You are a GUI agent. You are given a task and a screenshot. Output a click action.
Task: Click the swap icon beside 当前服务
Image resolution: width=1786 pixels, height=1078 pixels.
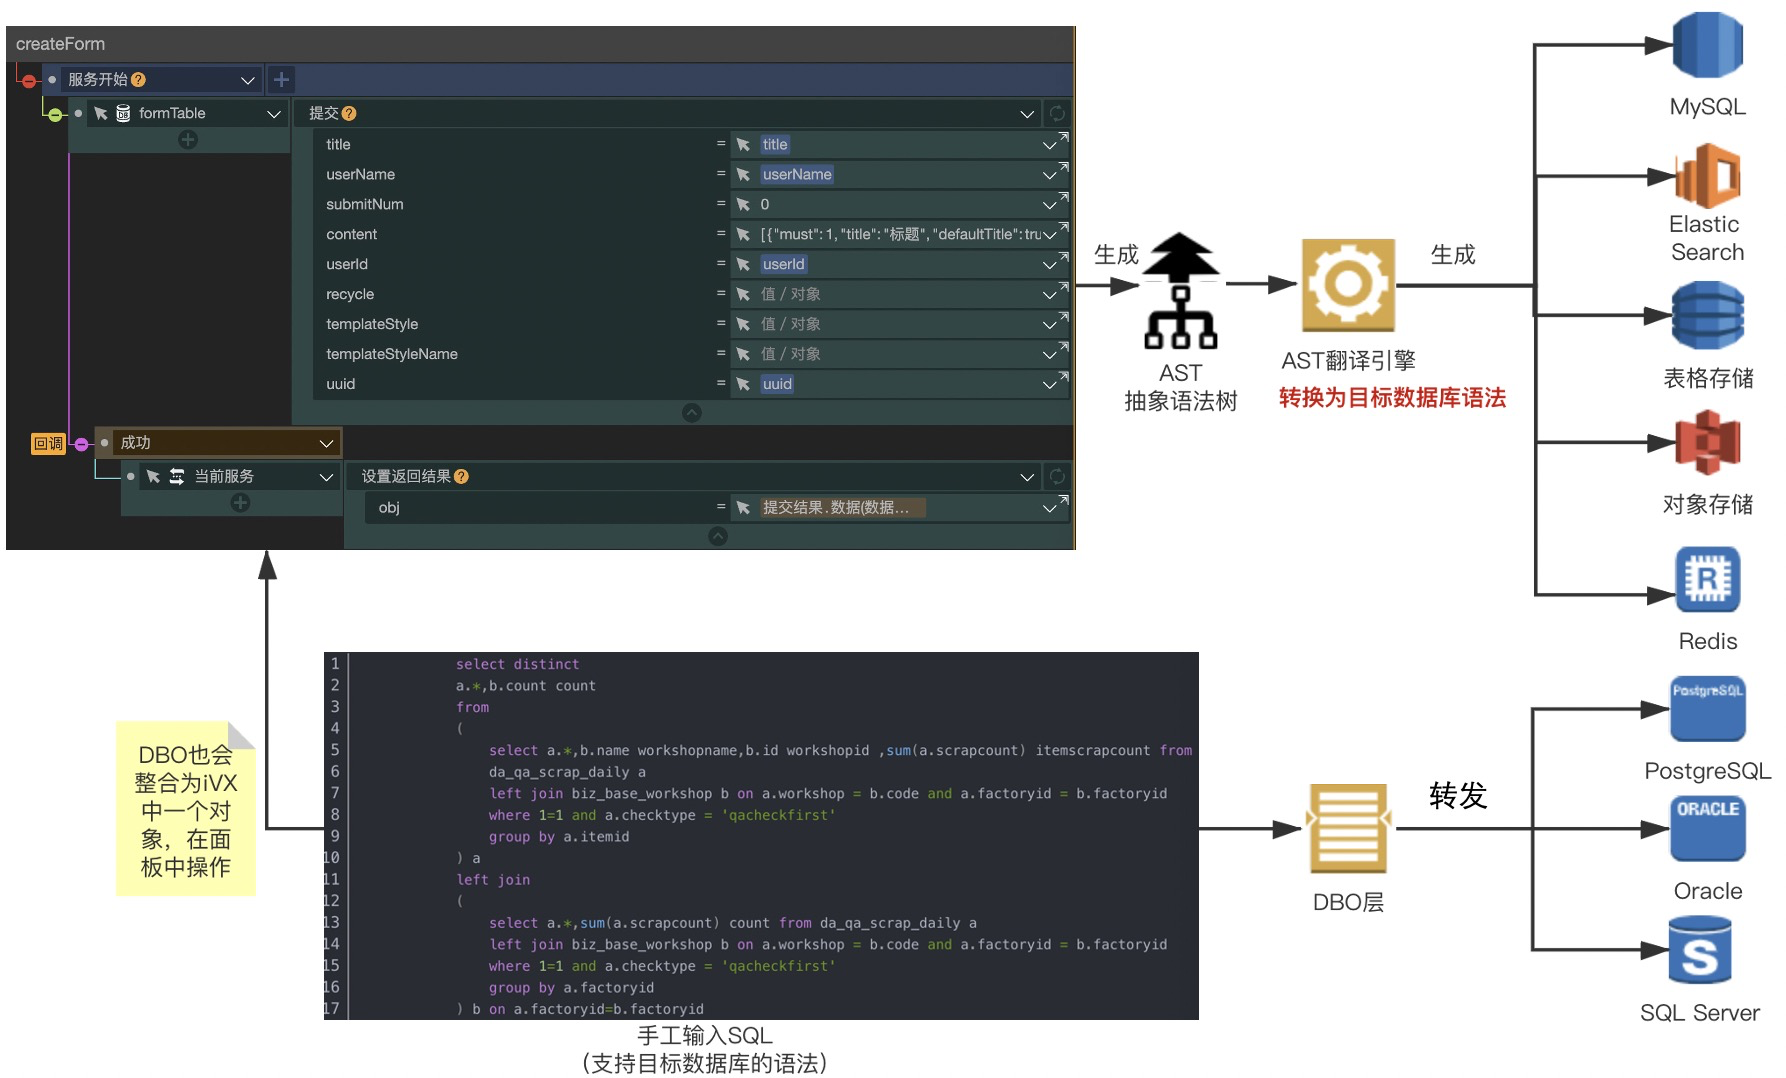177,477
